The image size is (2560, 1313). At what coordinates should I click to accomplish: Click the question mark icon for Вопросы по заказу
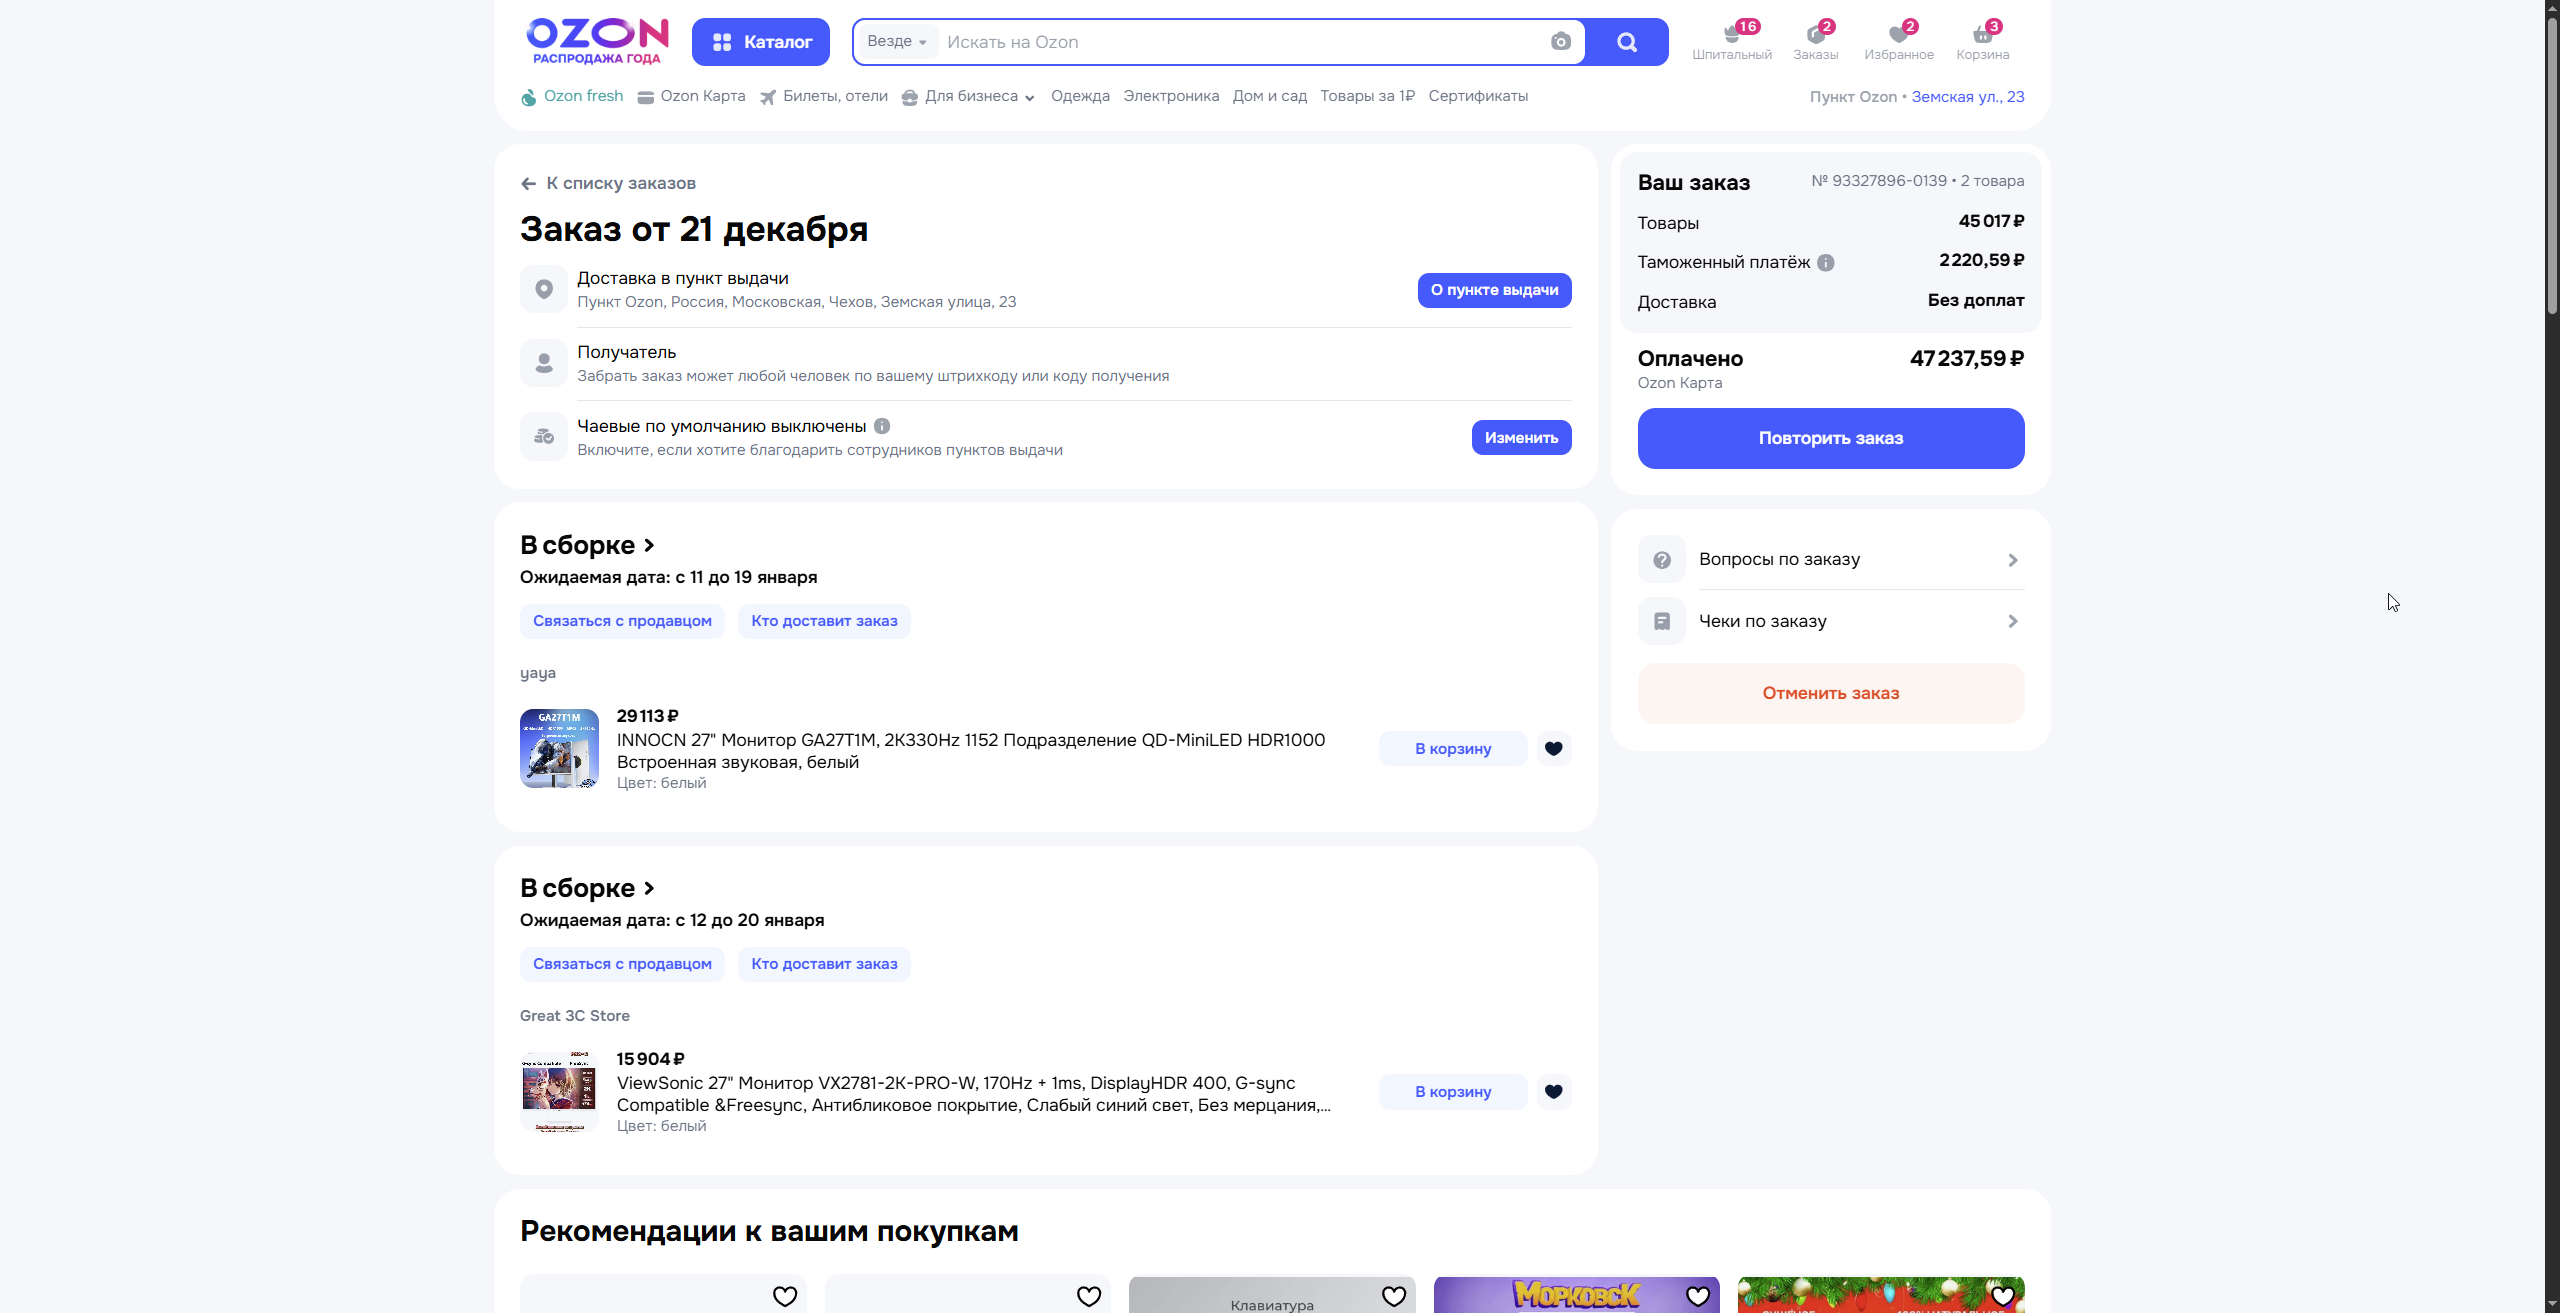point(1662,560)
